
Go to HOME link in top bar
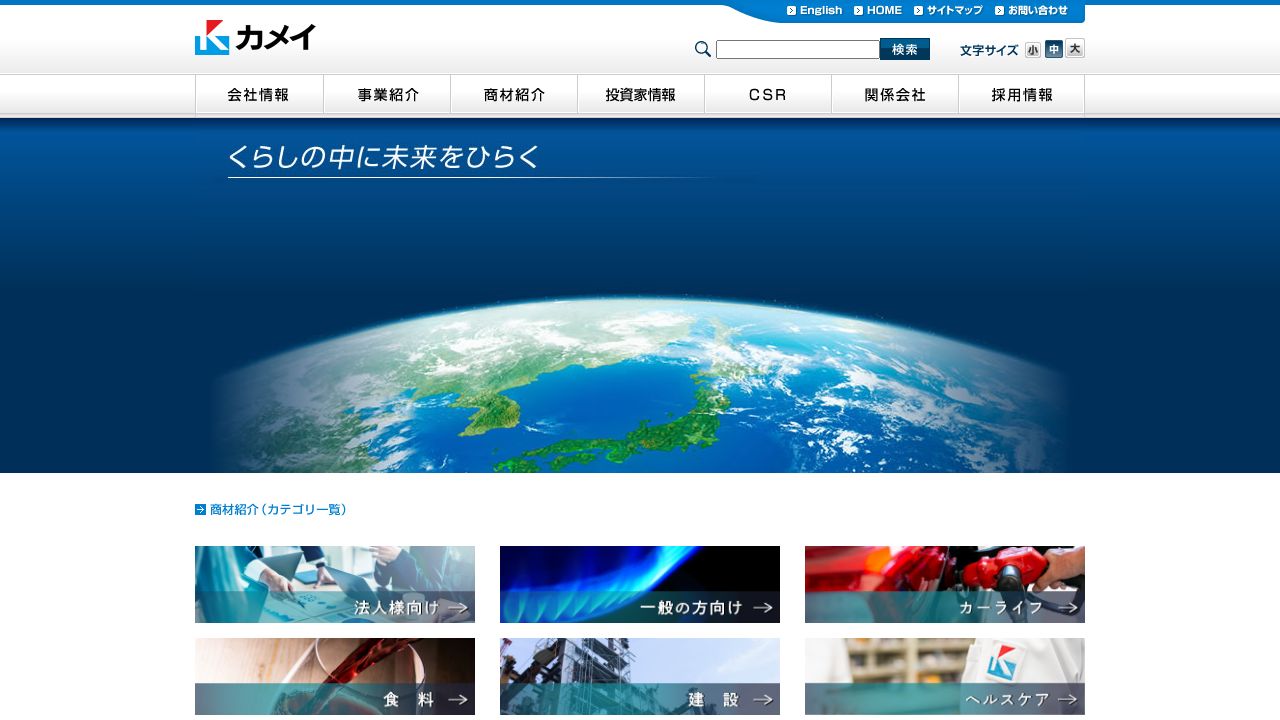pyautogui.click(x=884, y=10)
